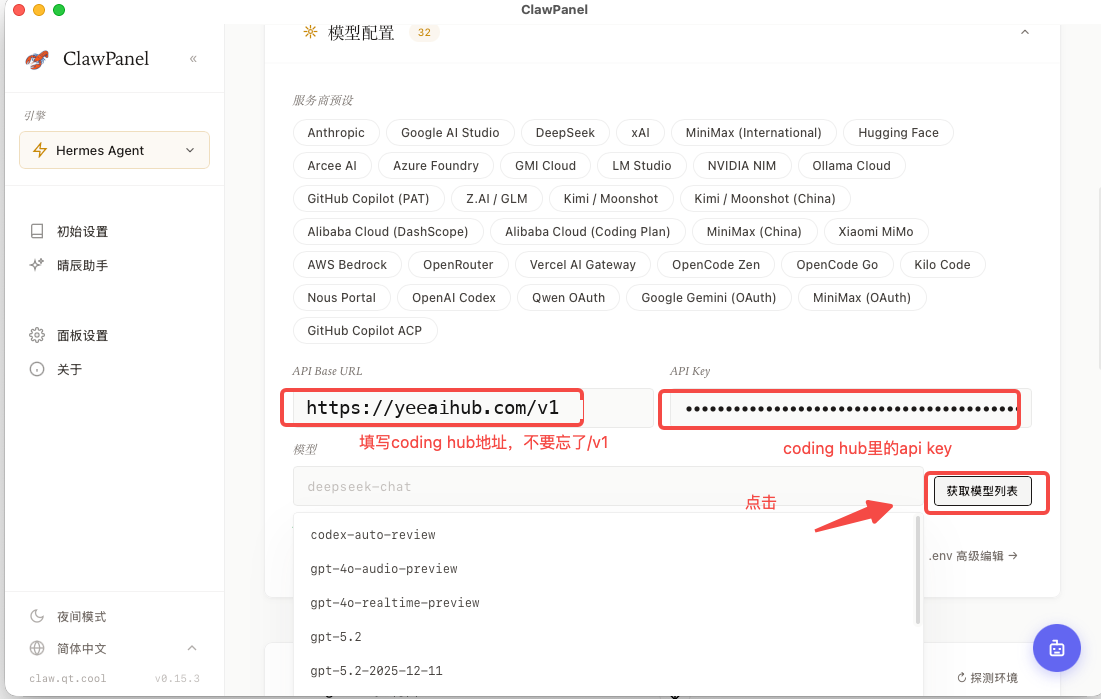Open the .env 高级编辑 link
The width and height of the screenshot is (1101, 699).
pyautogui.click(x=973, y=556)
